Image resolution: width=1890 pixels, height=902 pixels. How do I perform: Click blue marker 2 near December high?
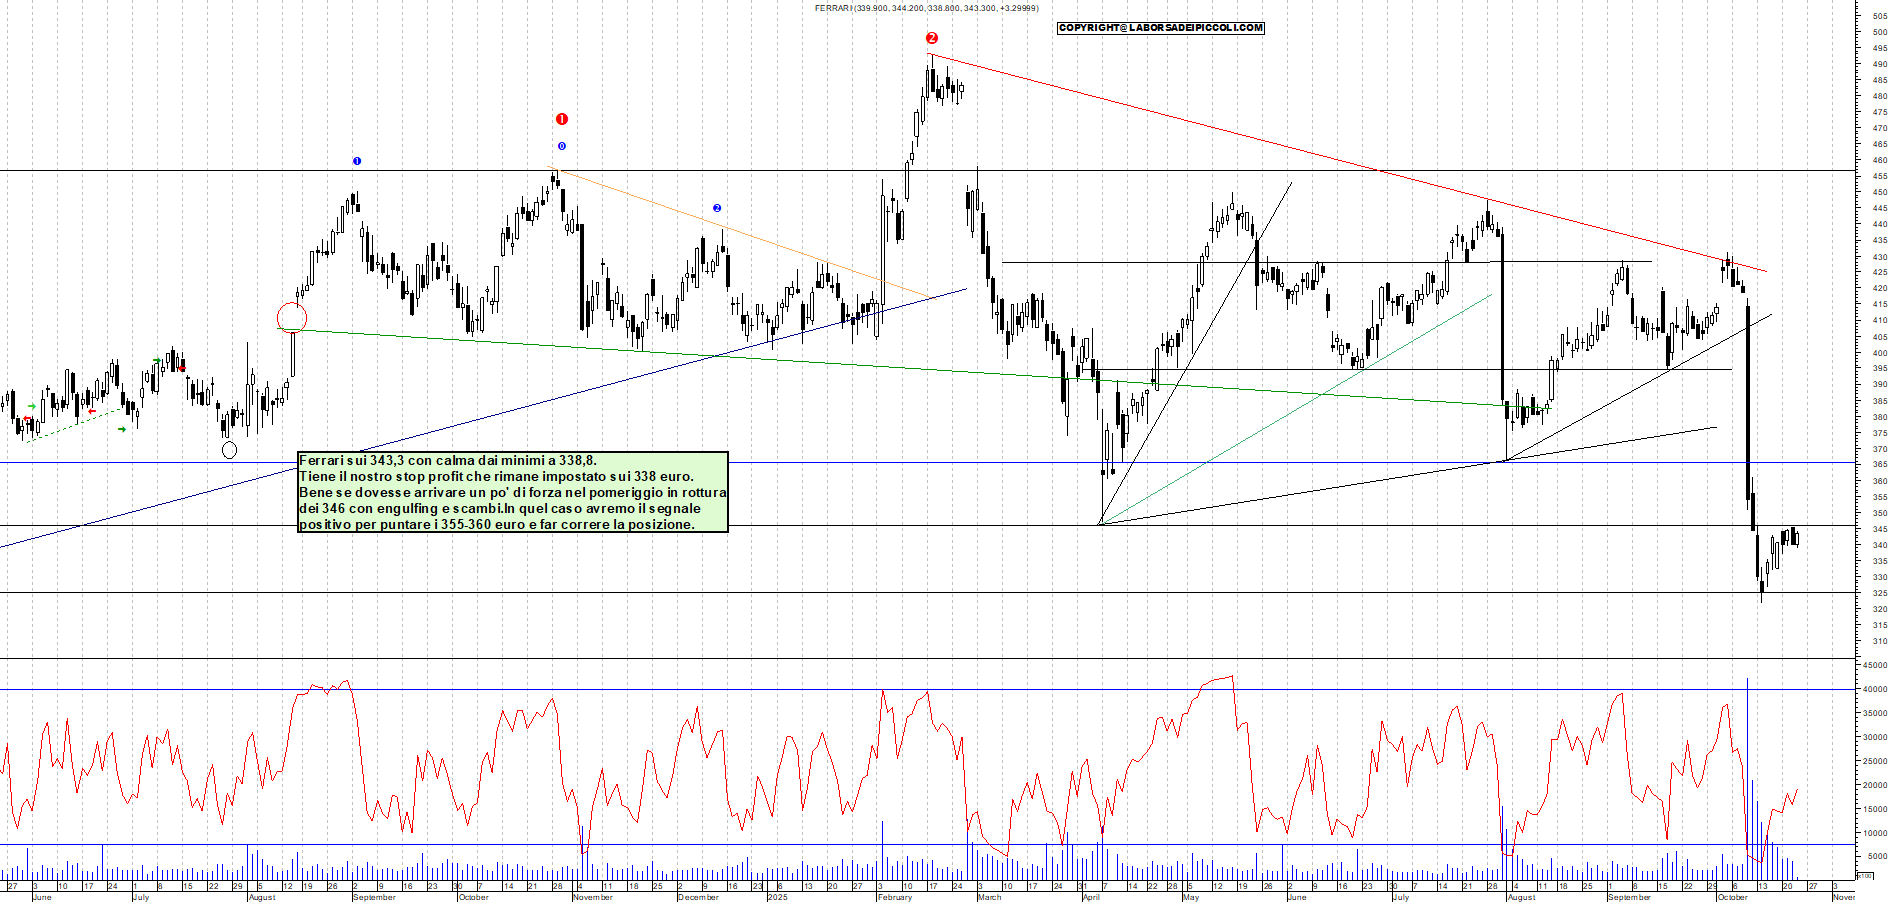[x=716, y=208]
